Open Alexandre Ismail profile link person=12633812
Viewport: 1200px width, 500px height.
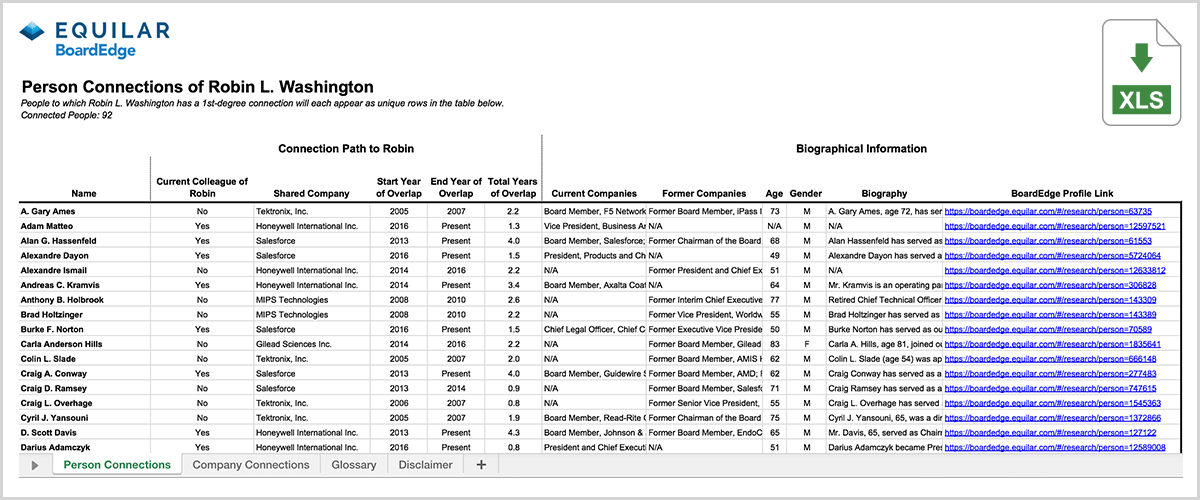pos(1055,270)
